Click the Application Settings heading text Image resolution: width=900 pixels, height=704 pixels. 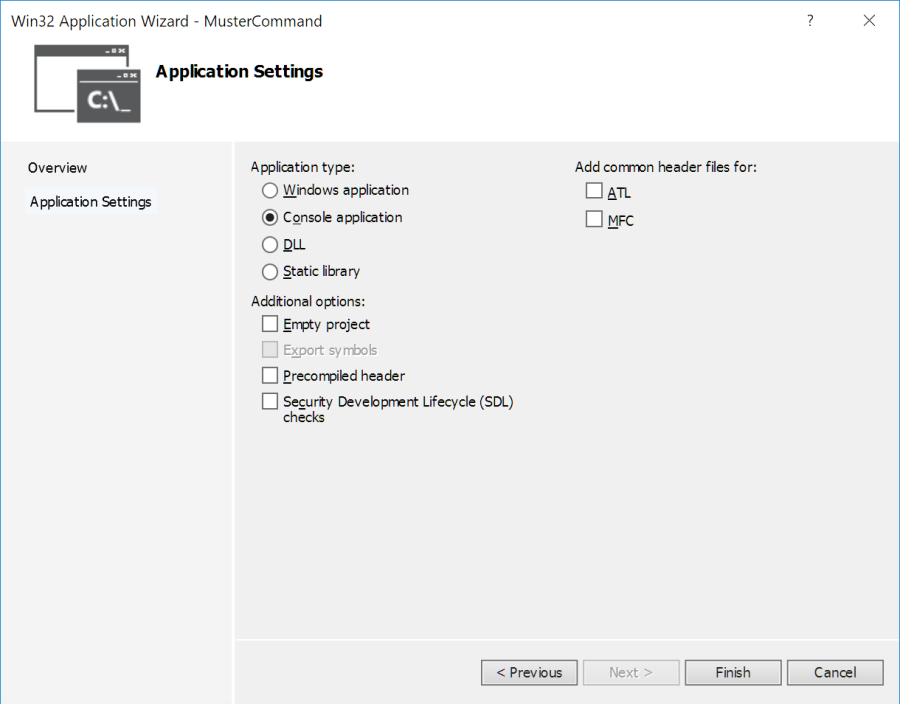(x=239, y=72)
